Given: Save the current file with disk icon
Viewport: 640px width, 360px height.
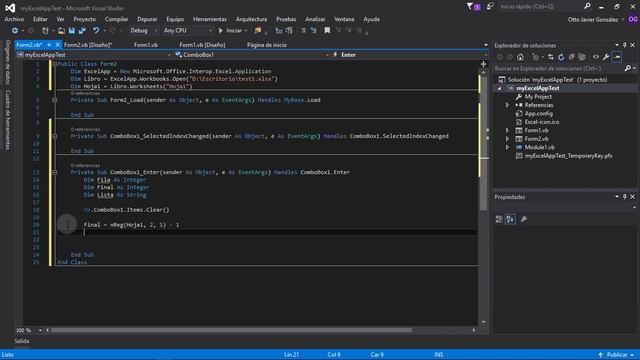Looking at the screenshot, I should (71, 31).
